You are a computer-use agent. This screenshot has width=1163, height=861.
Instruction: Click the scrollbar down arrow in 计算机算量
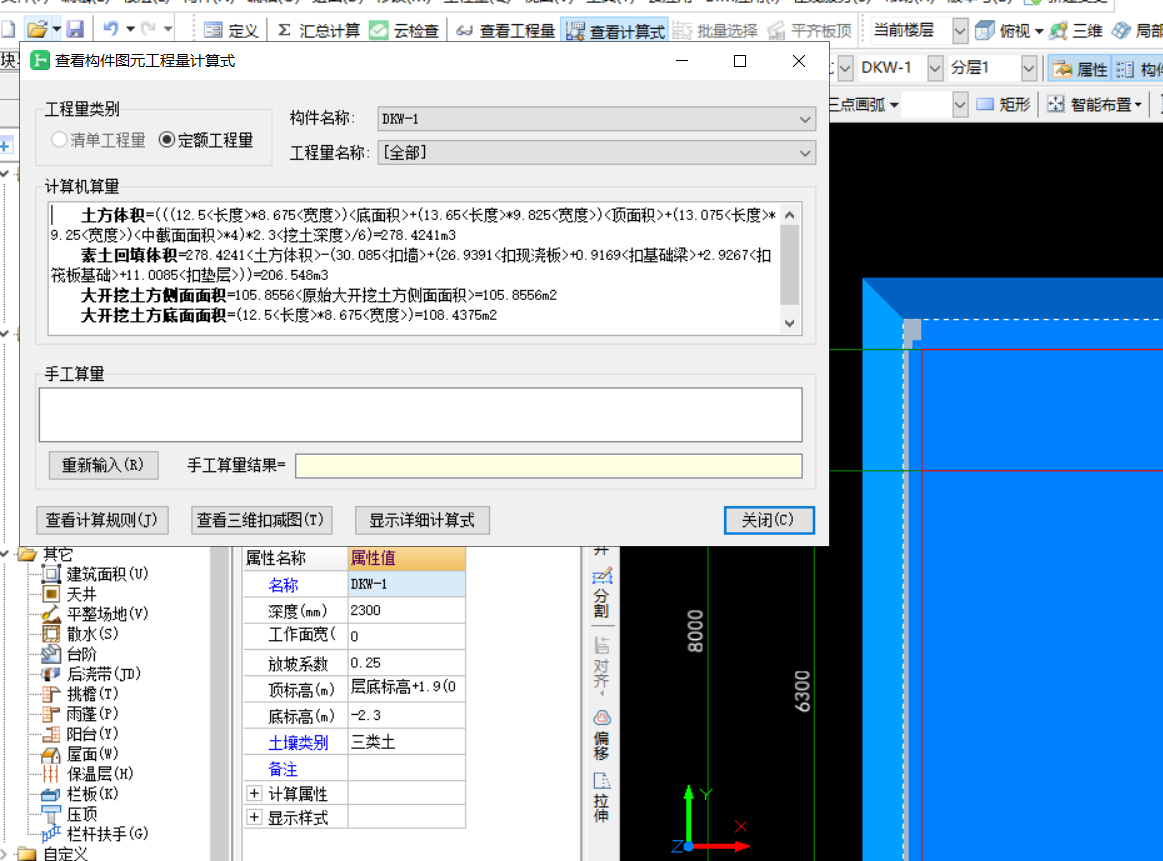pyautogui.click(x=790, y=323)
